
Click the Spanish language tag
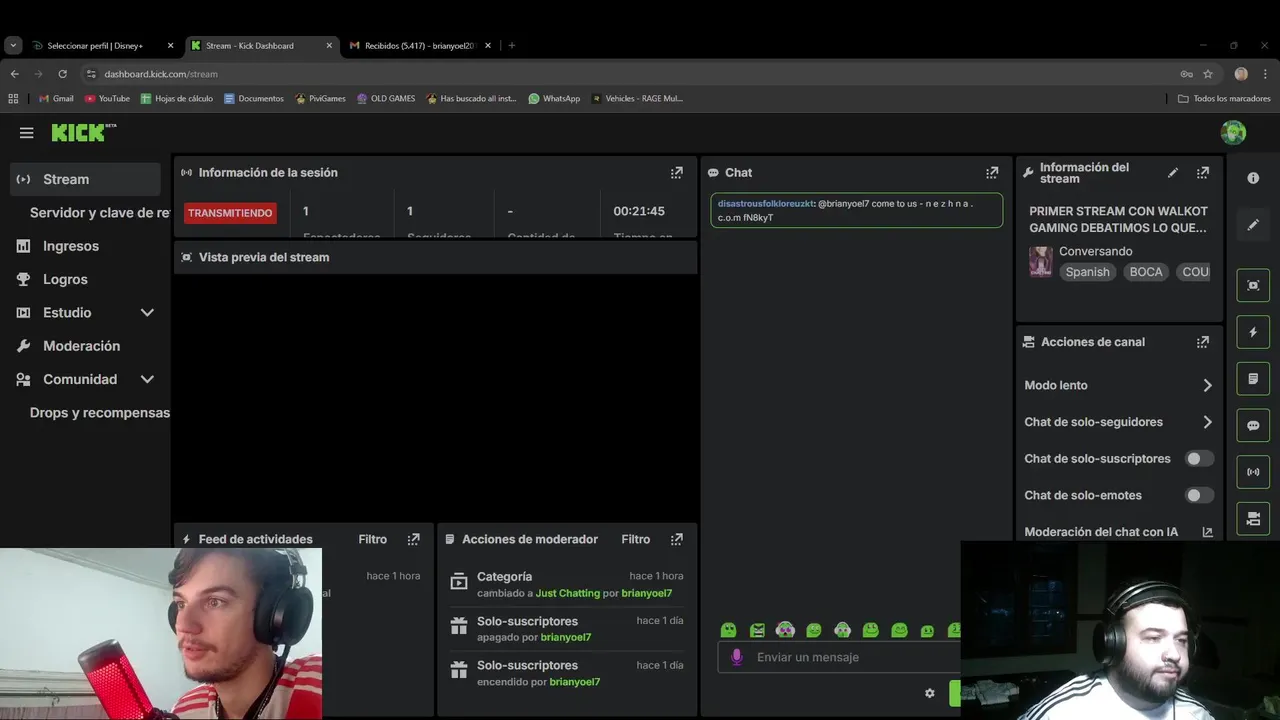pyautogui.click(x=1087, y=272)
